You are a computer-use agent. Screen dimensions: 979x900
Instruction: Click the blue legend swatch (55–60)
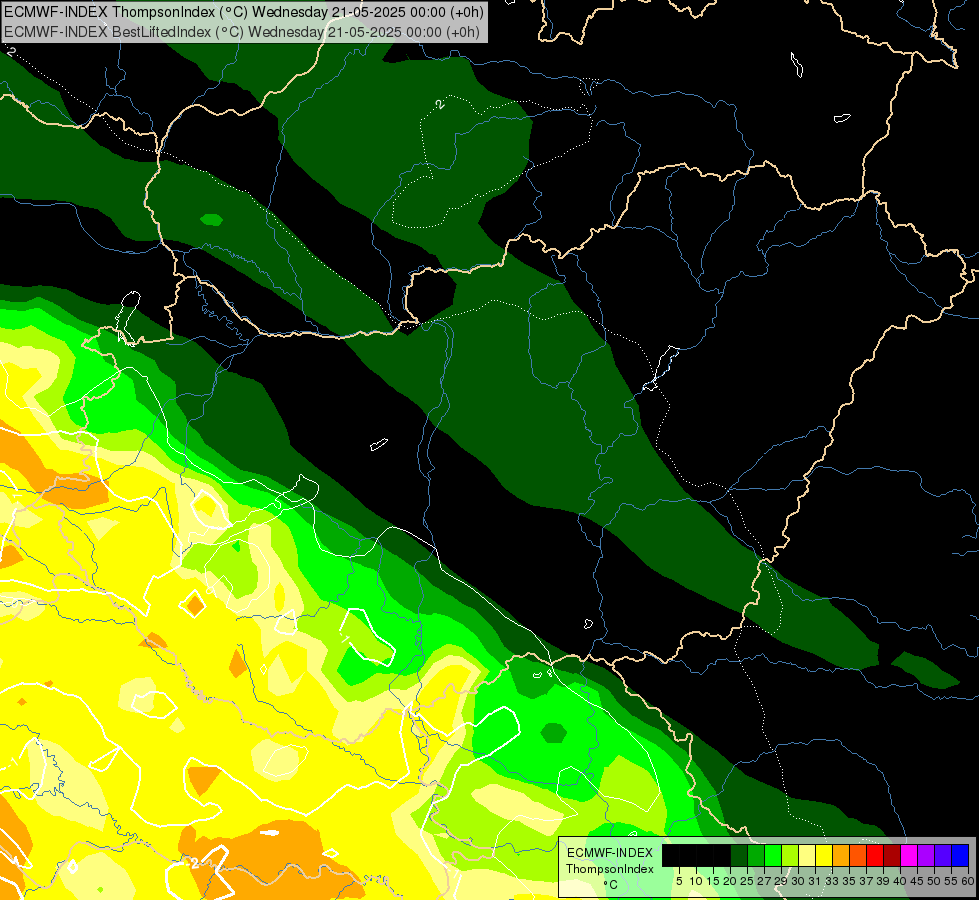pos(960,856)
